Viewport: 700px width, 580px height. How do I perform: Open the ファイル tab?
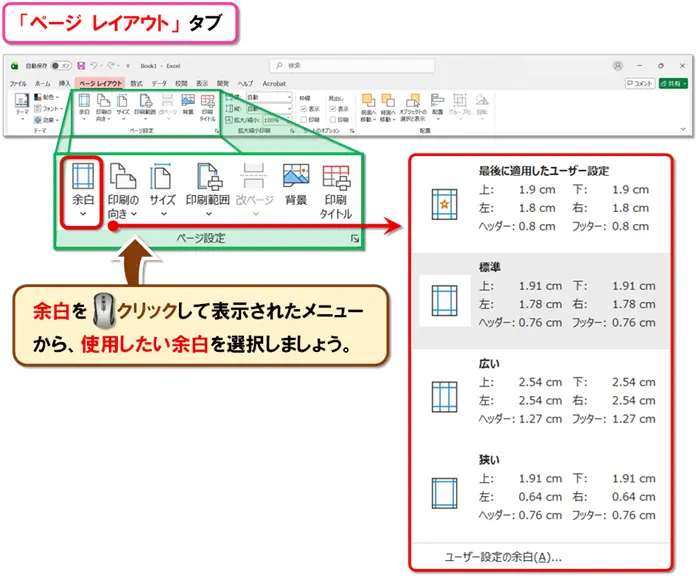18,83
